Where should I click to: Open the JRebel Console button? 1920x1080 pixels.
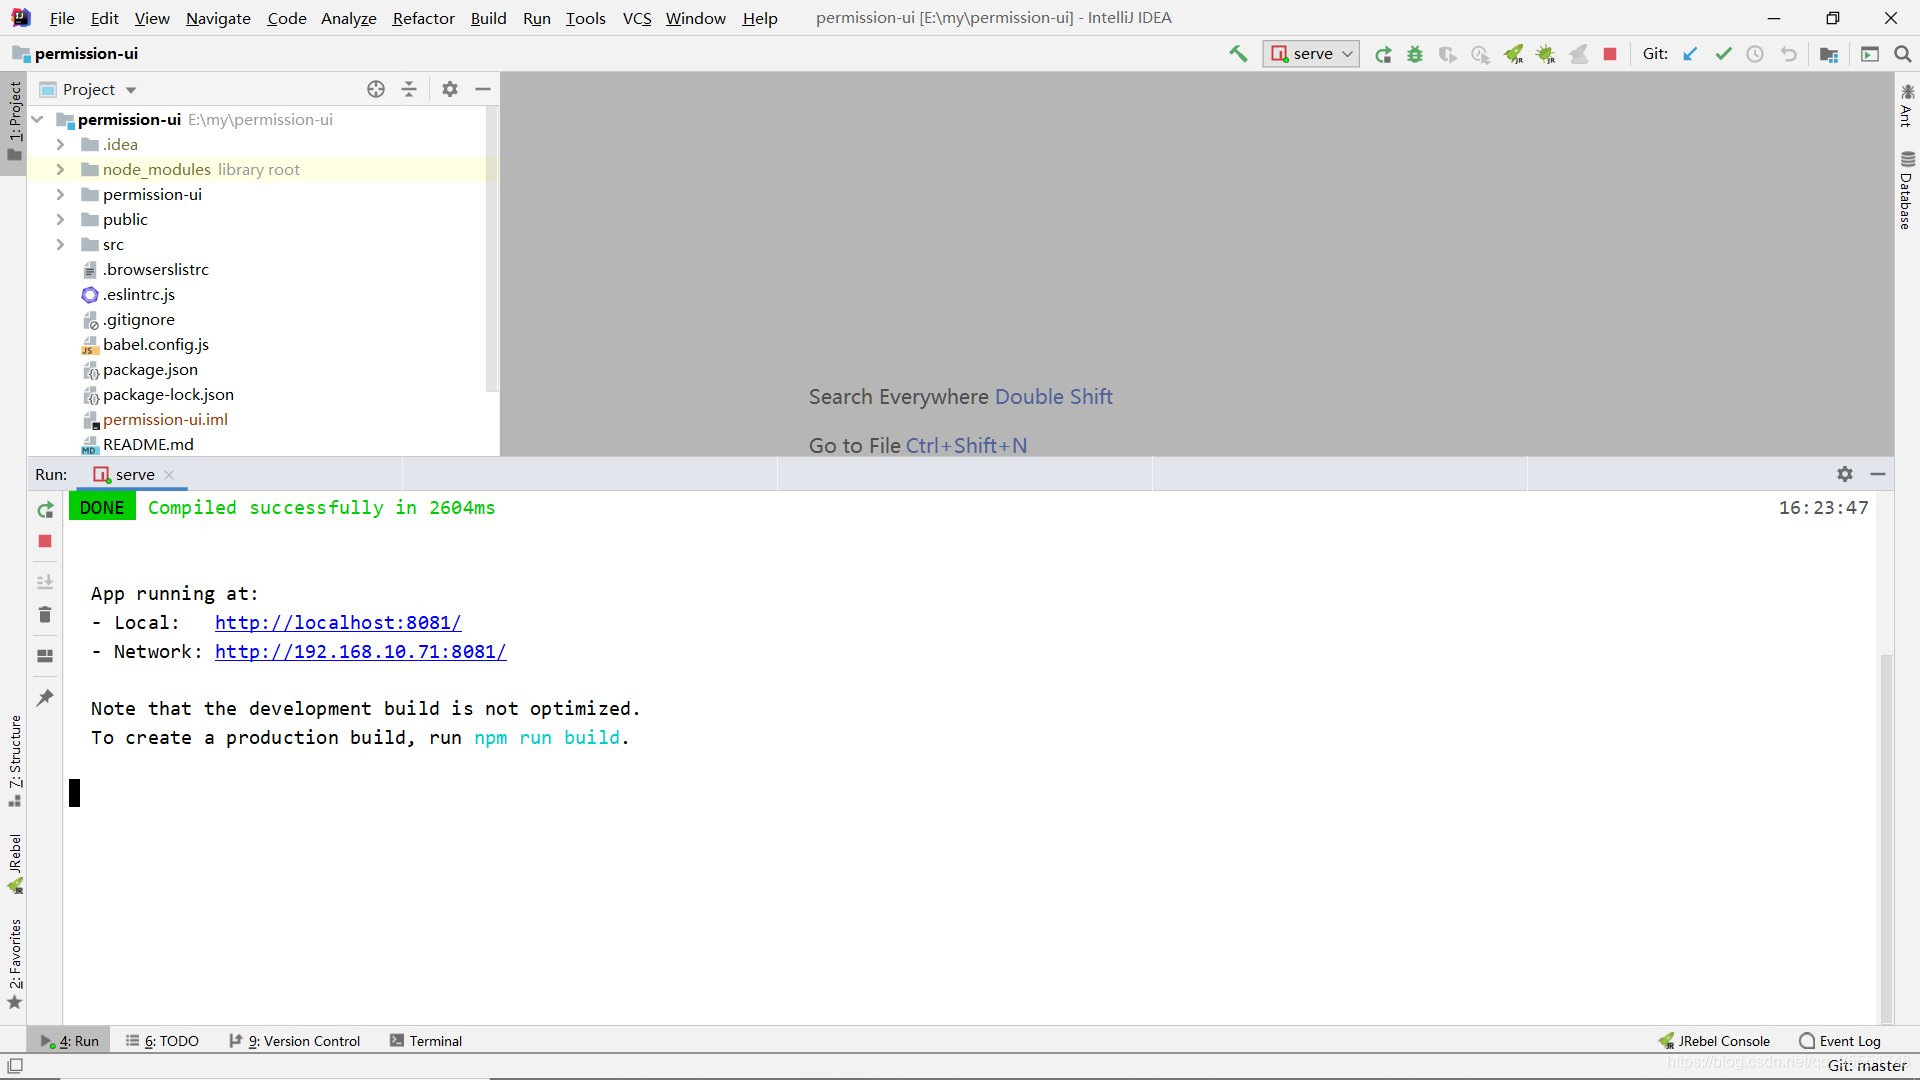(x=1714, y=1041)
